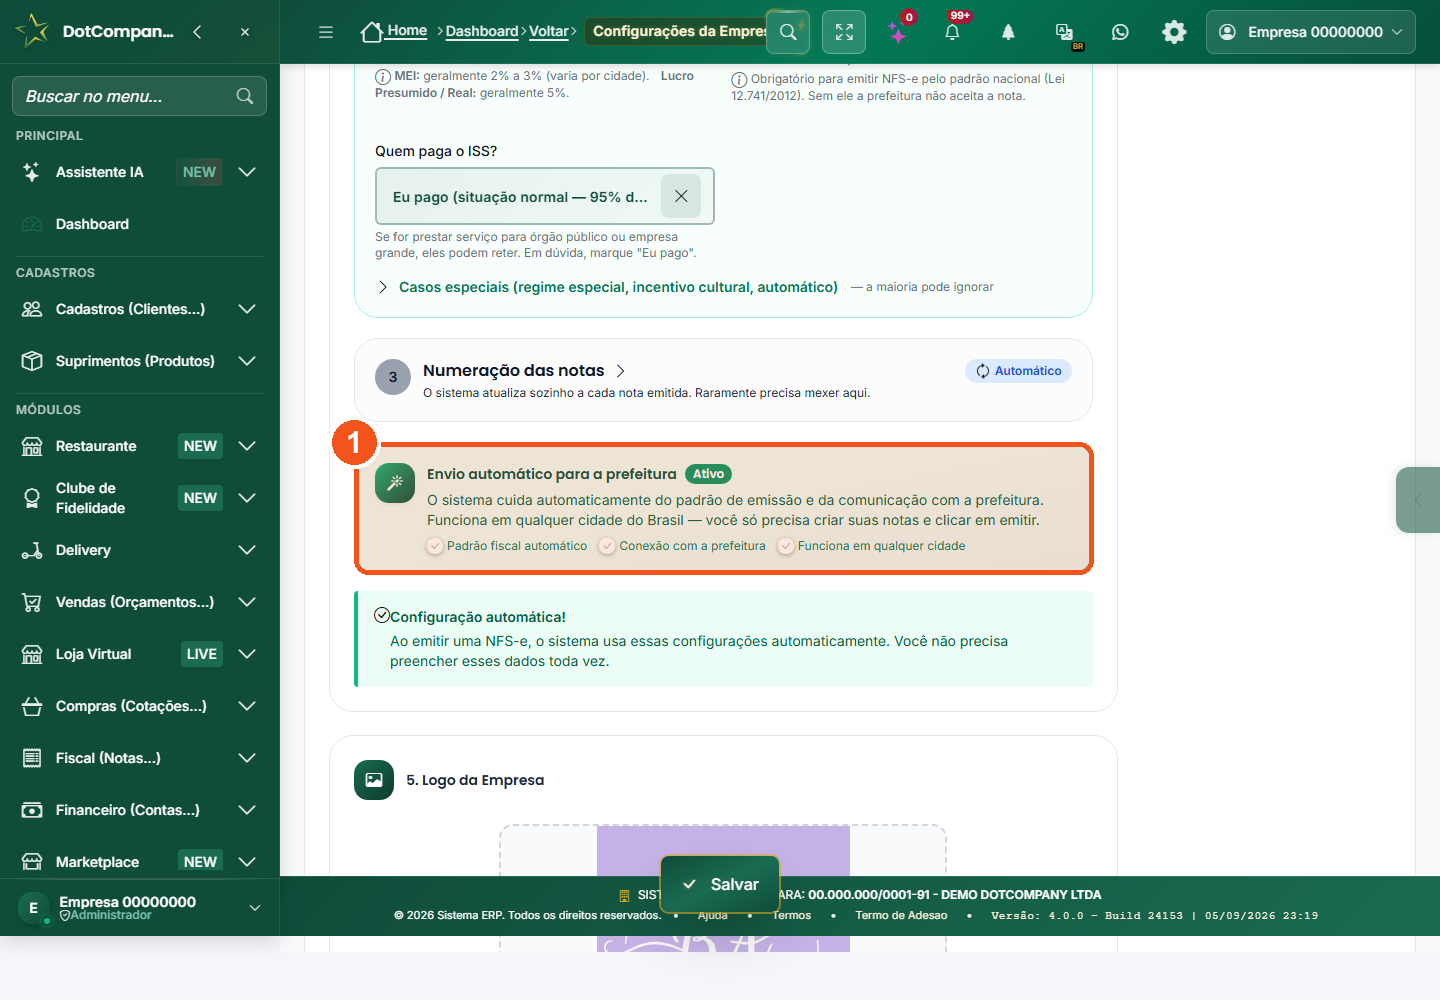The height and width of the screenshot is (1000, 1440).
Task: Click Dashboard breadcrumb link
Action: 482,31
